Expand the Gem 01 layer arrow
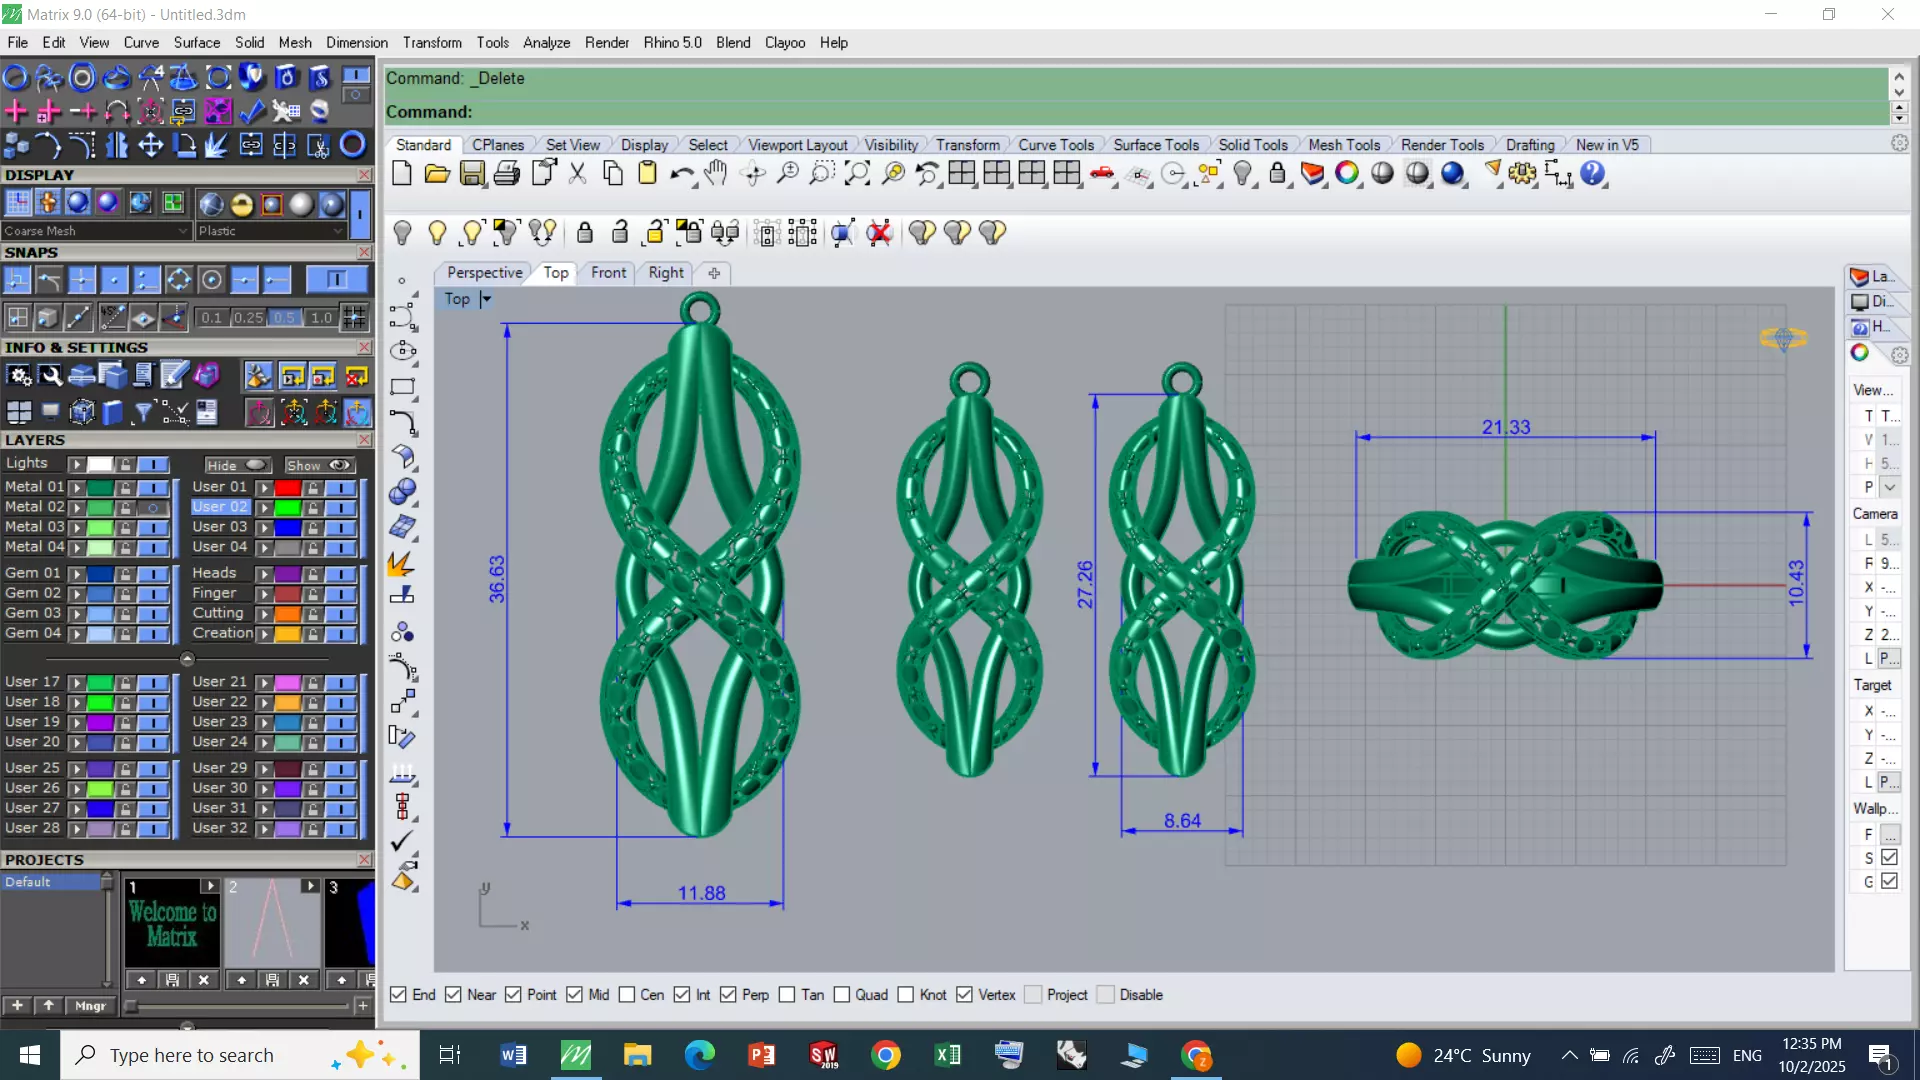1920x1080 pixels. (76, 574)
